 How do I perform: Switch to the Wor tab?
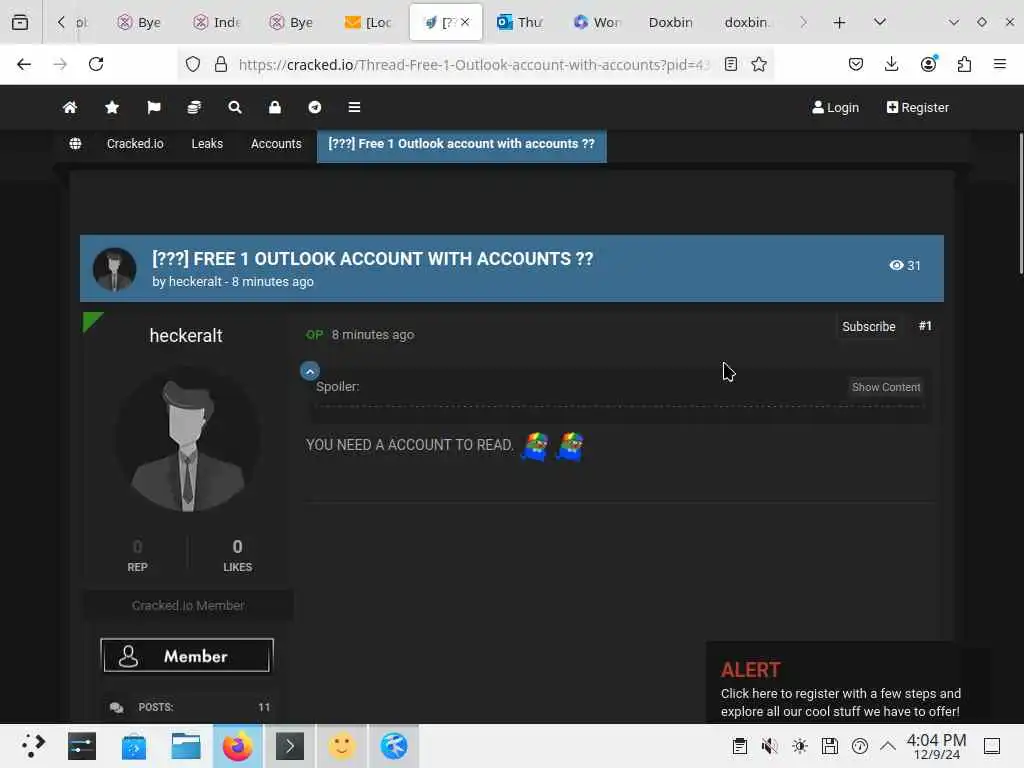(x=597, y=22)
